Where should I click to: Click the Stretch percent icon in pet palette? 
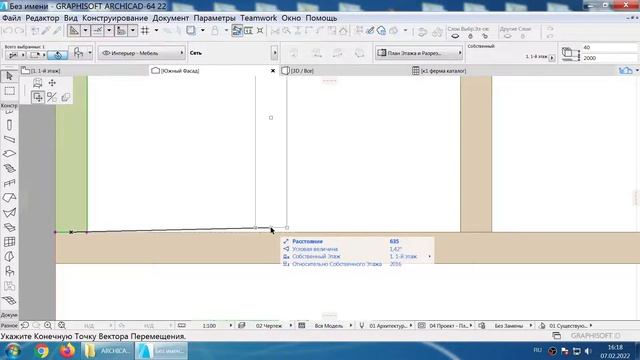pyautogui.click(x=52, y=97)
